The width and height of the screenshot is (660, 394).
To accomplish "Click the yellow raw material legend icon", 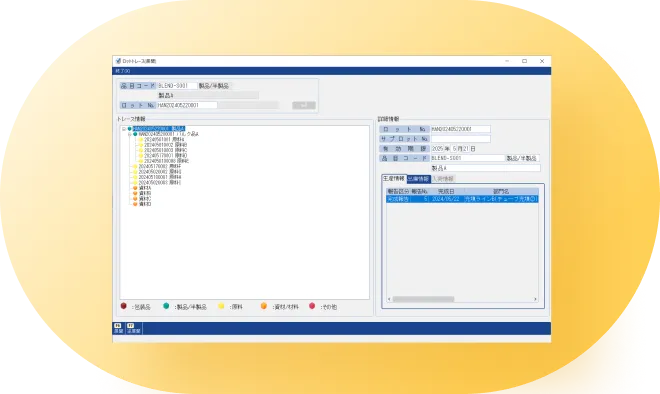I will [221, 306].
